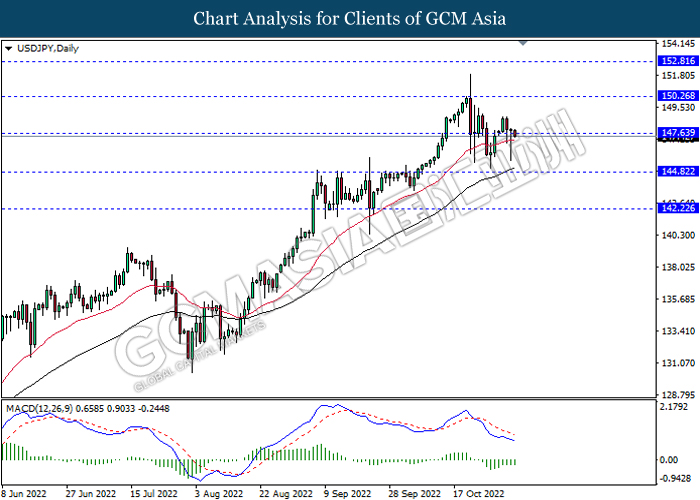Click the 133.410 price axis value
700x500 pixels.
(x=678, y=331)
